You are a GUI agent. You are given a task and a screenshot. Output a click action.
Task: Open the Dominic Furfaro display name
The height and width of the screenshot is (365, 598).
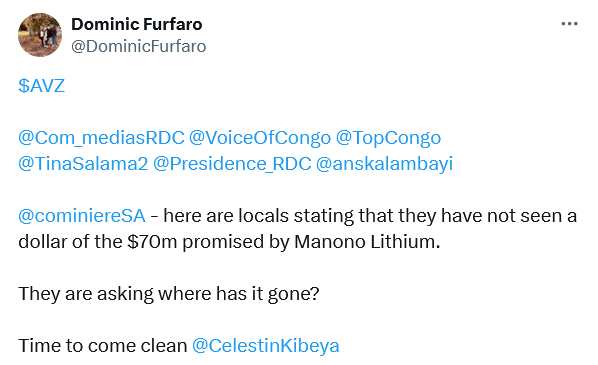click(137, 24)
